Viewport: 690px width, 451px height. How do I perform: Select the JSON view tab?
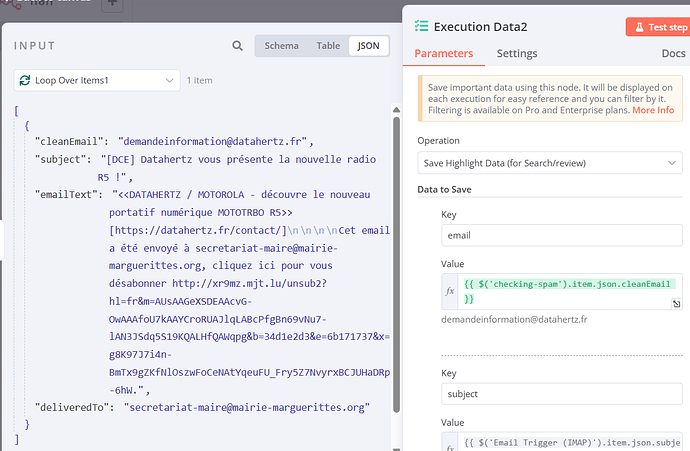coord(368,46)
